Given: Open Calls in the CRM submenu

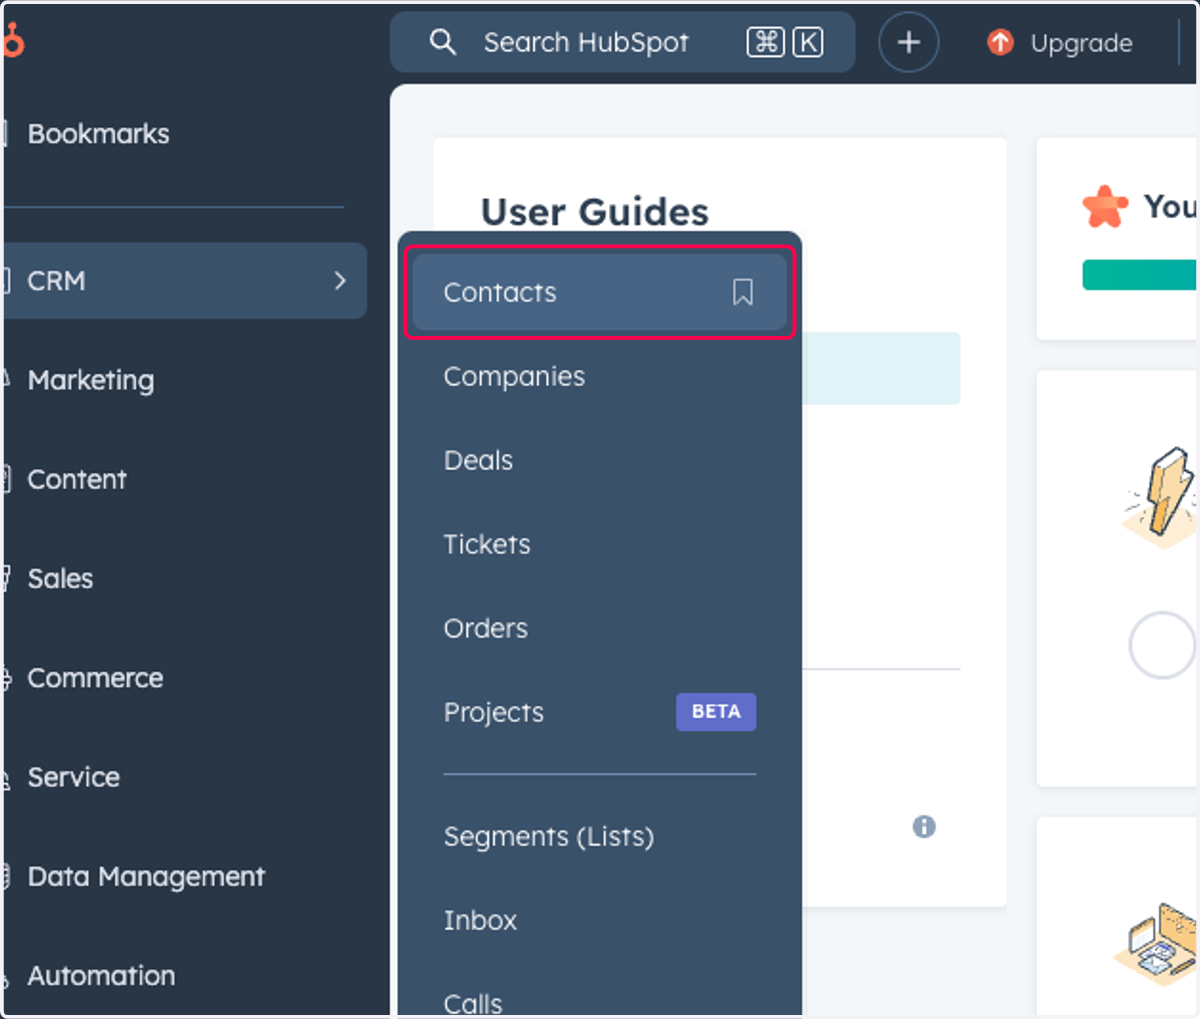Looking at the screenshot, I should pos(473,1004).
